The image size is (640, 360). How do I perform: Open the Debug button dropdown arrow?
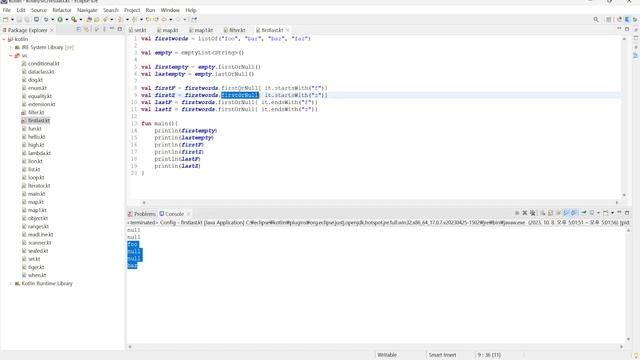pos(53,20)
